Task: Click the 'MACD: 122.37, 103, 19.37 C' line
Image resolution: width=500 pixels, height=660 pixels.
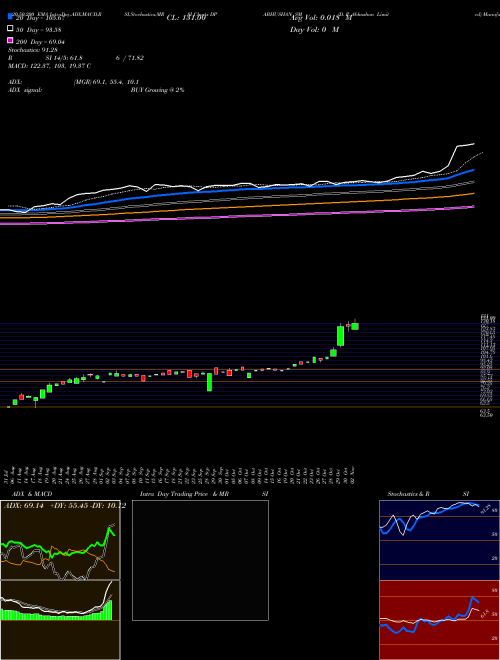Action: pyautogui.click(x=49, y=66)
